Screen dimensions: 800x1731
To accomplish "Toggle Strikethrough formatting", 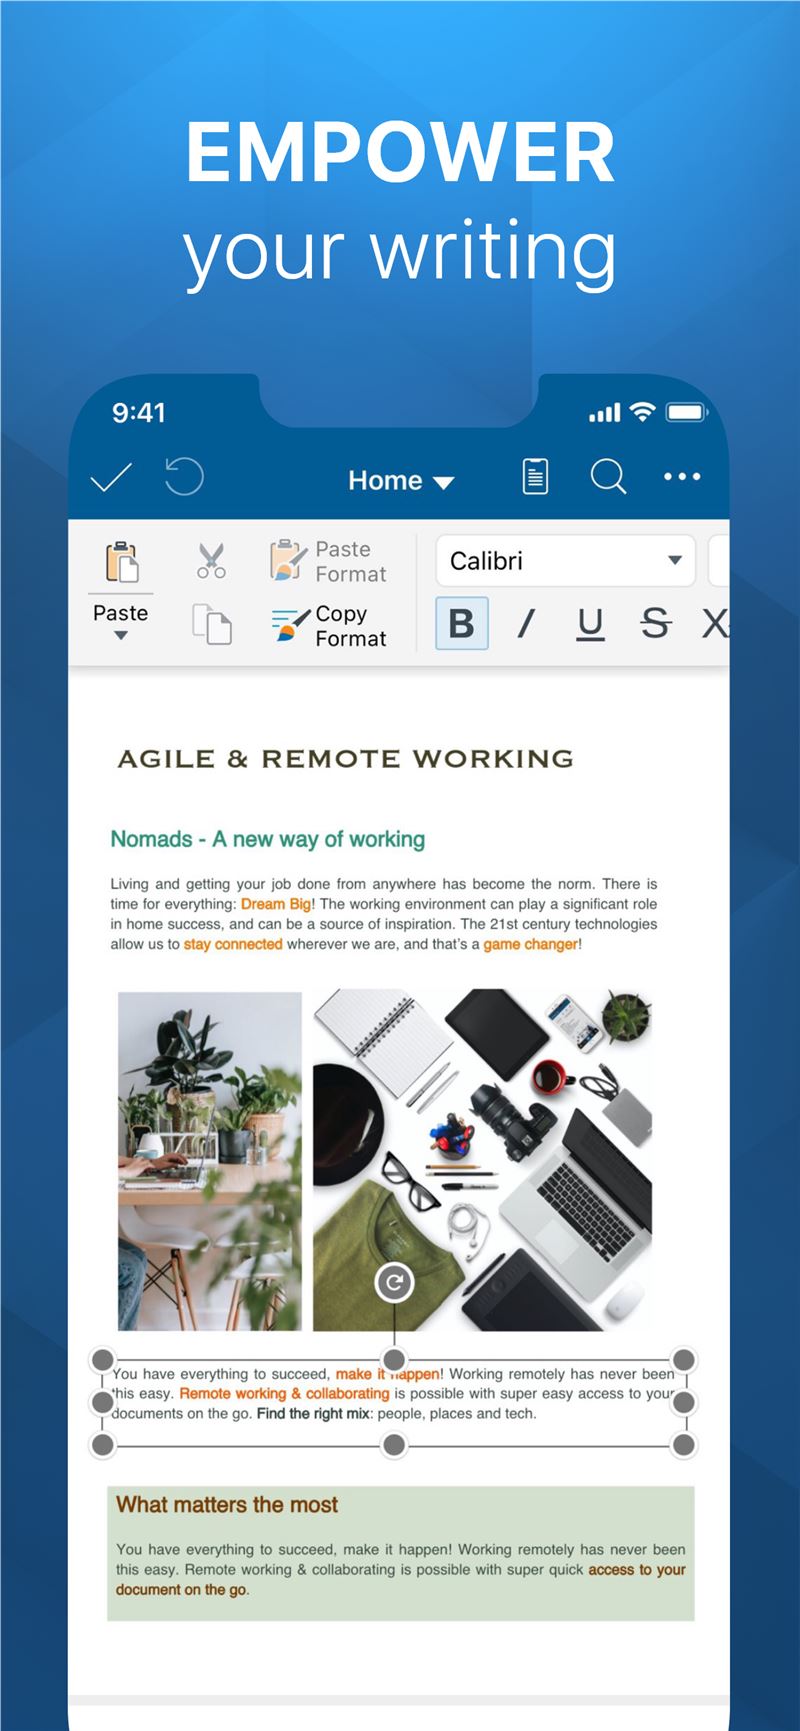I will click(656, 624).
